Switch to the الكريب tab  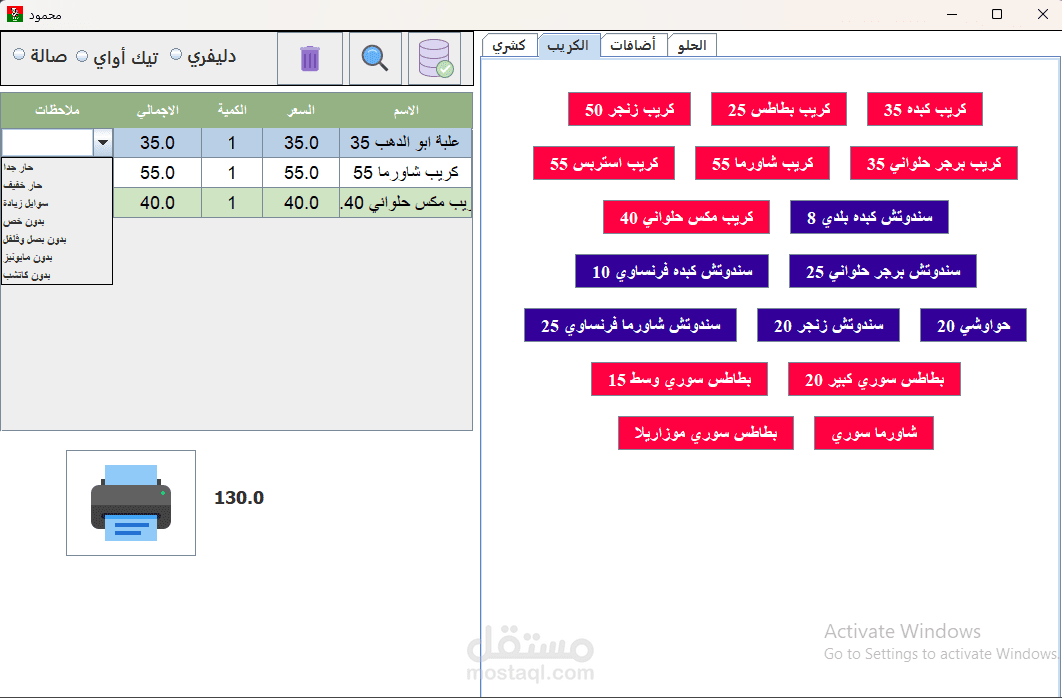(x=568, y=45)
